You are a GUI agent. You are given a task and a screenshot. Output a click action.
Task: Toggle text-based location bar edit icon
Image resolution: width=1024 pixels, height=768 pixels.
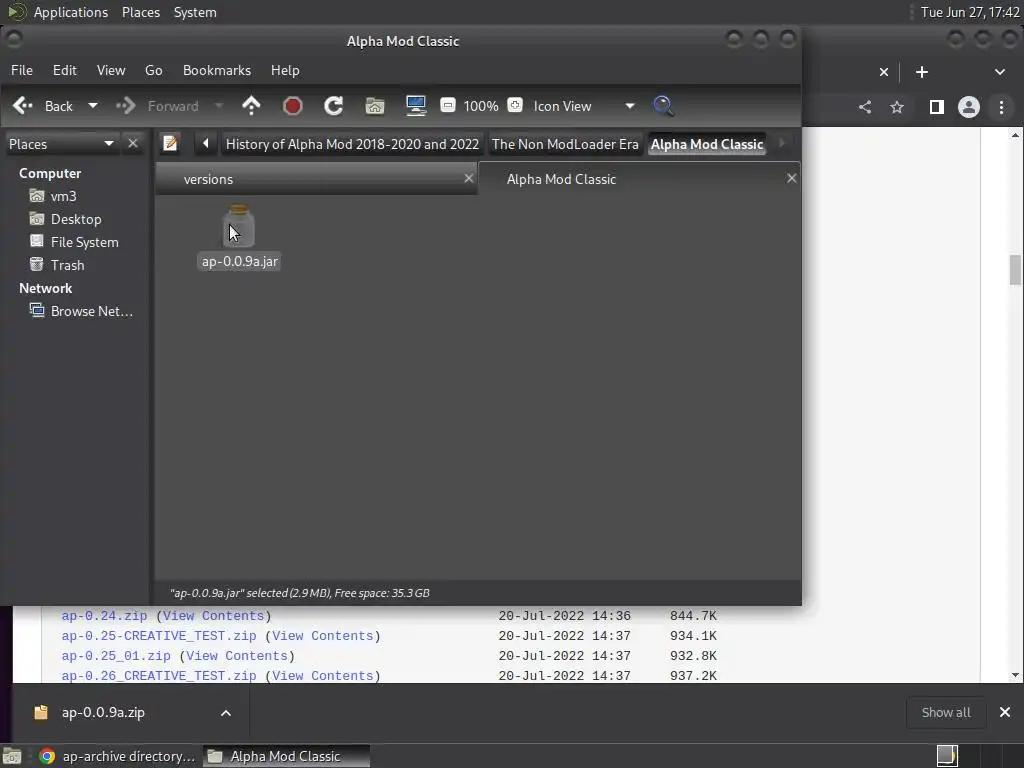170,143
